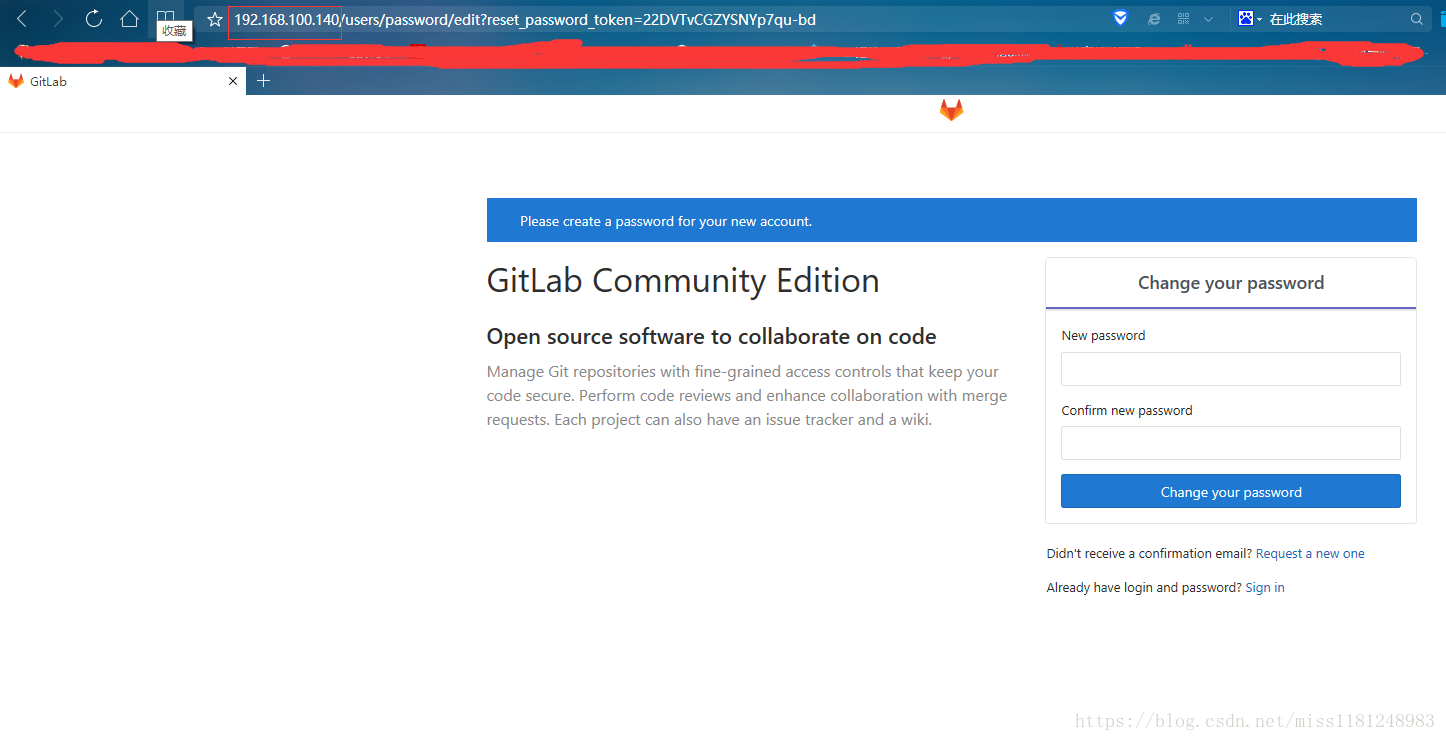
Task: Open the favorites book icon
Action: click(x=165, y=19)
